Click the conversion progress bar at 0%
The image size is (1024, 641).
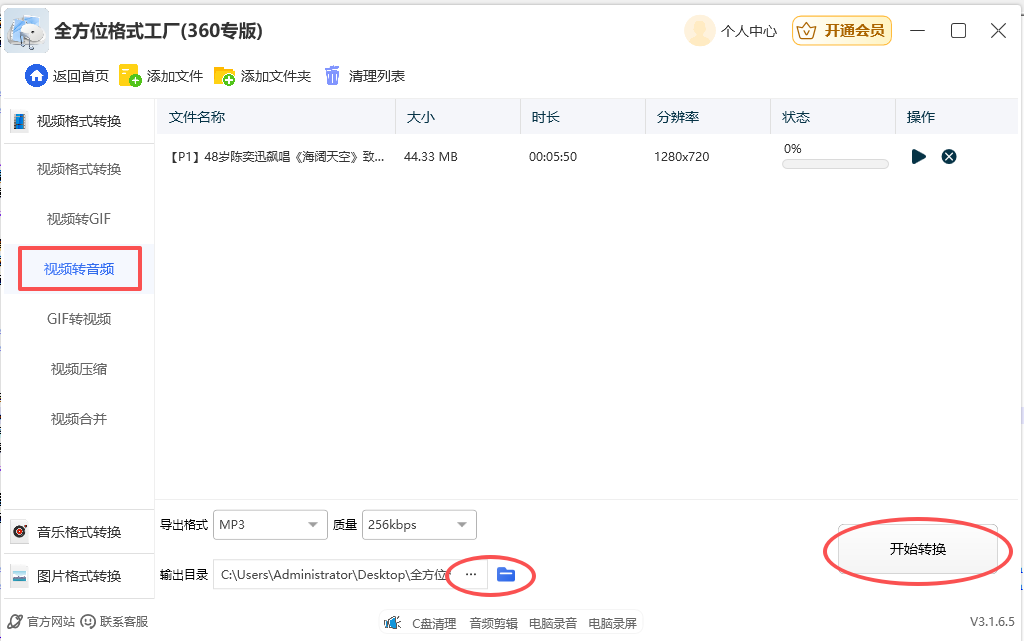point(834,164)
